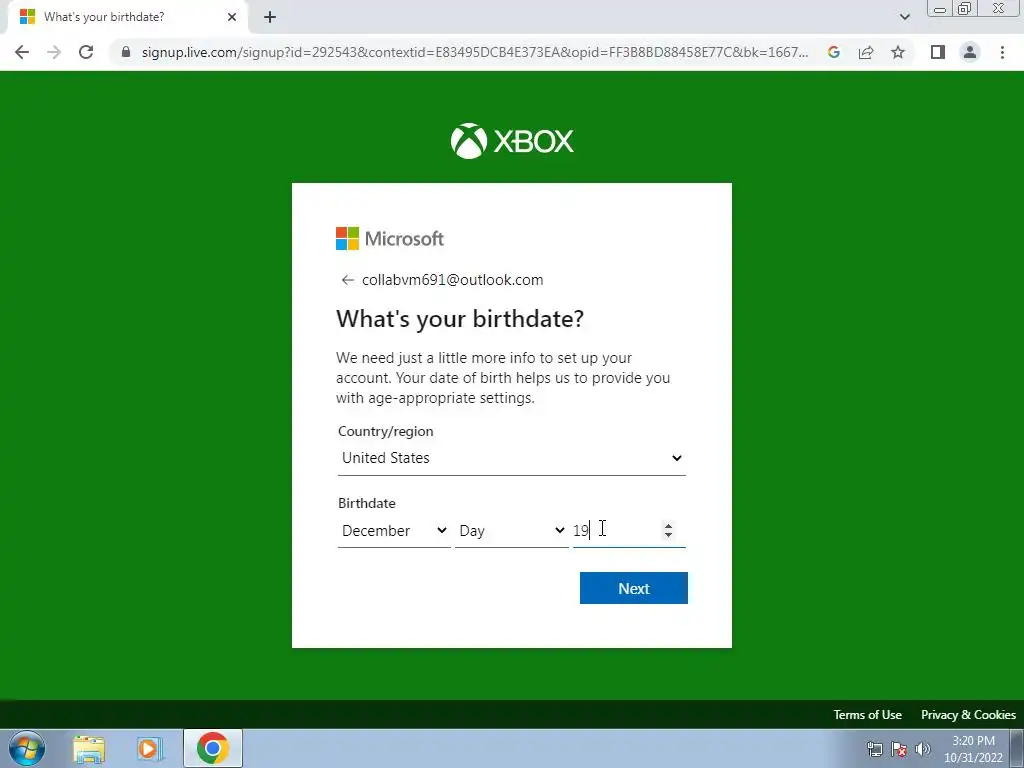Increase year with up stepper arrow
Viewport: 1024px width, 768px height.
[x=668, y=525]
